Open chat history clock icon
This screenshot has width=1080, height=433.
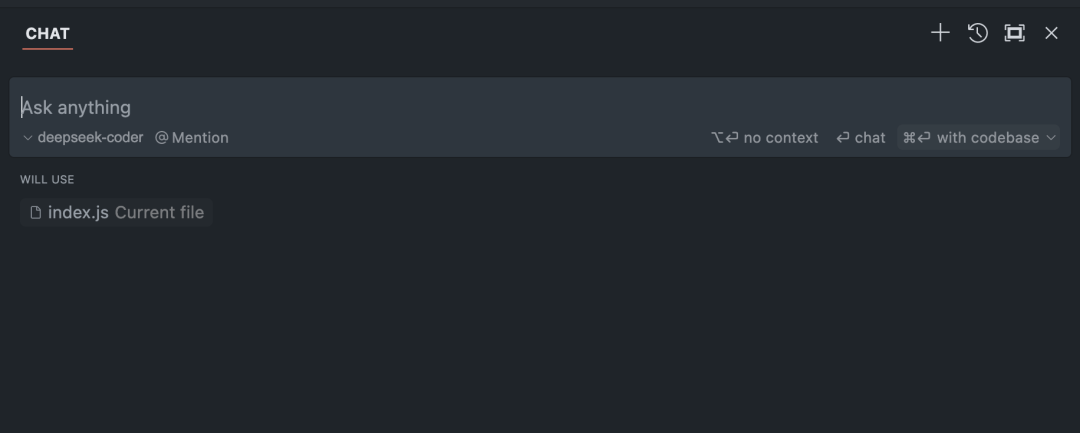(978, 33)
